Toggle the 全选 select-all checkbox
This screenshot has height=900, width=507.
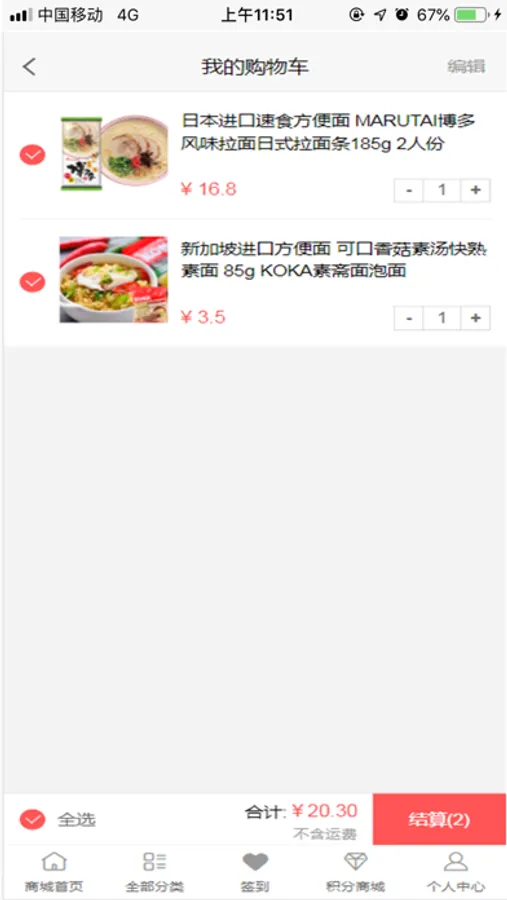pyautogui.click(x=32, y=820)
